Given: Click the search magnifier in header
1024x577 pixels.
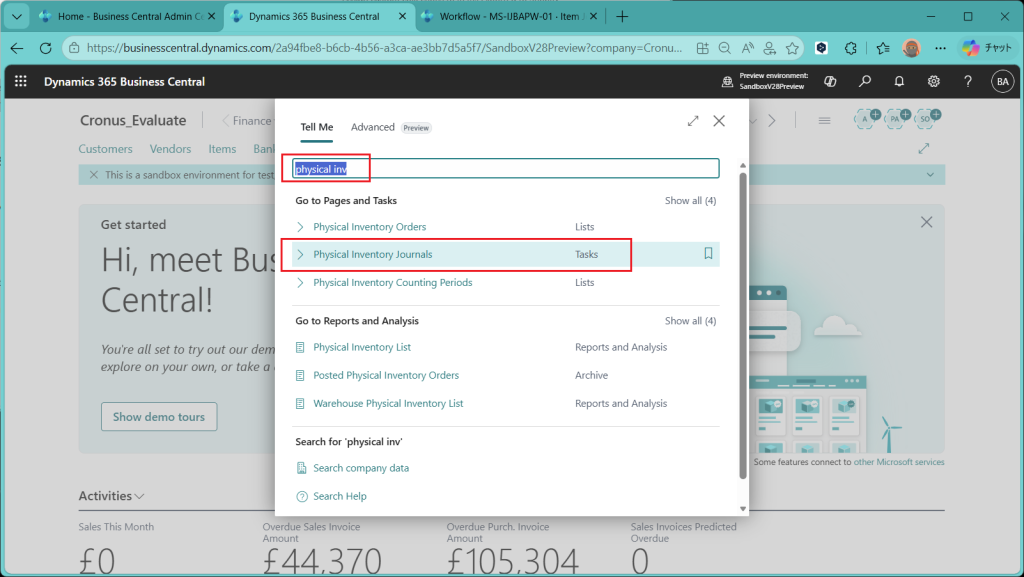Looking at the screenshot, I should tap(865, 82).
